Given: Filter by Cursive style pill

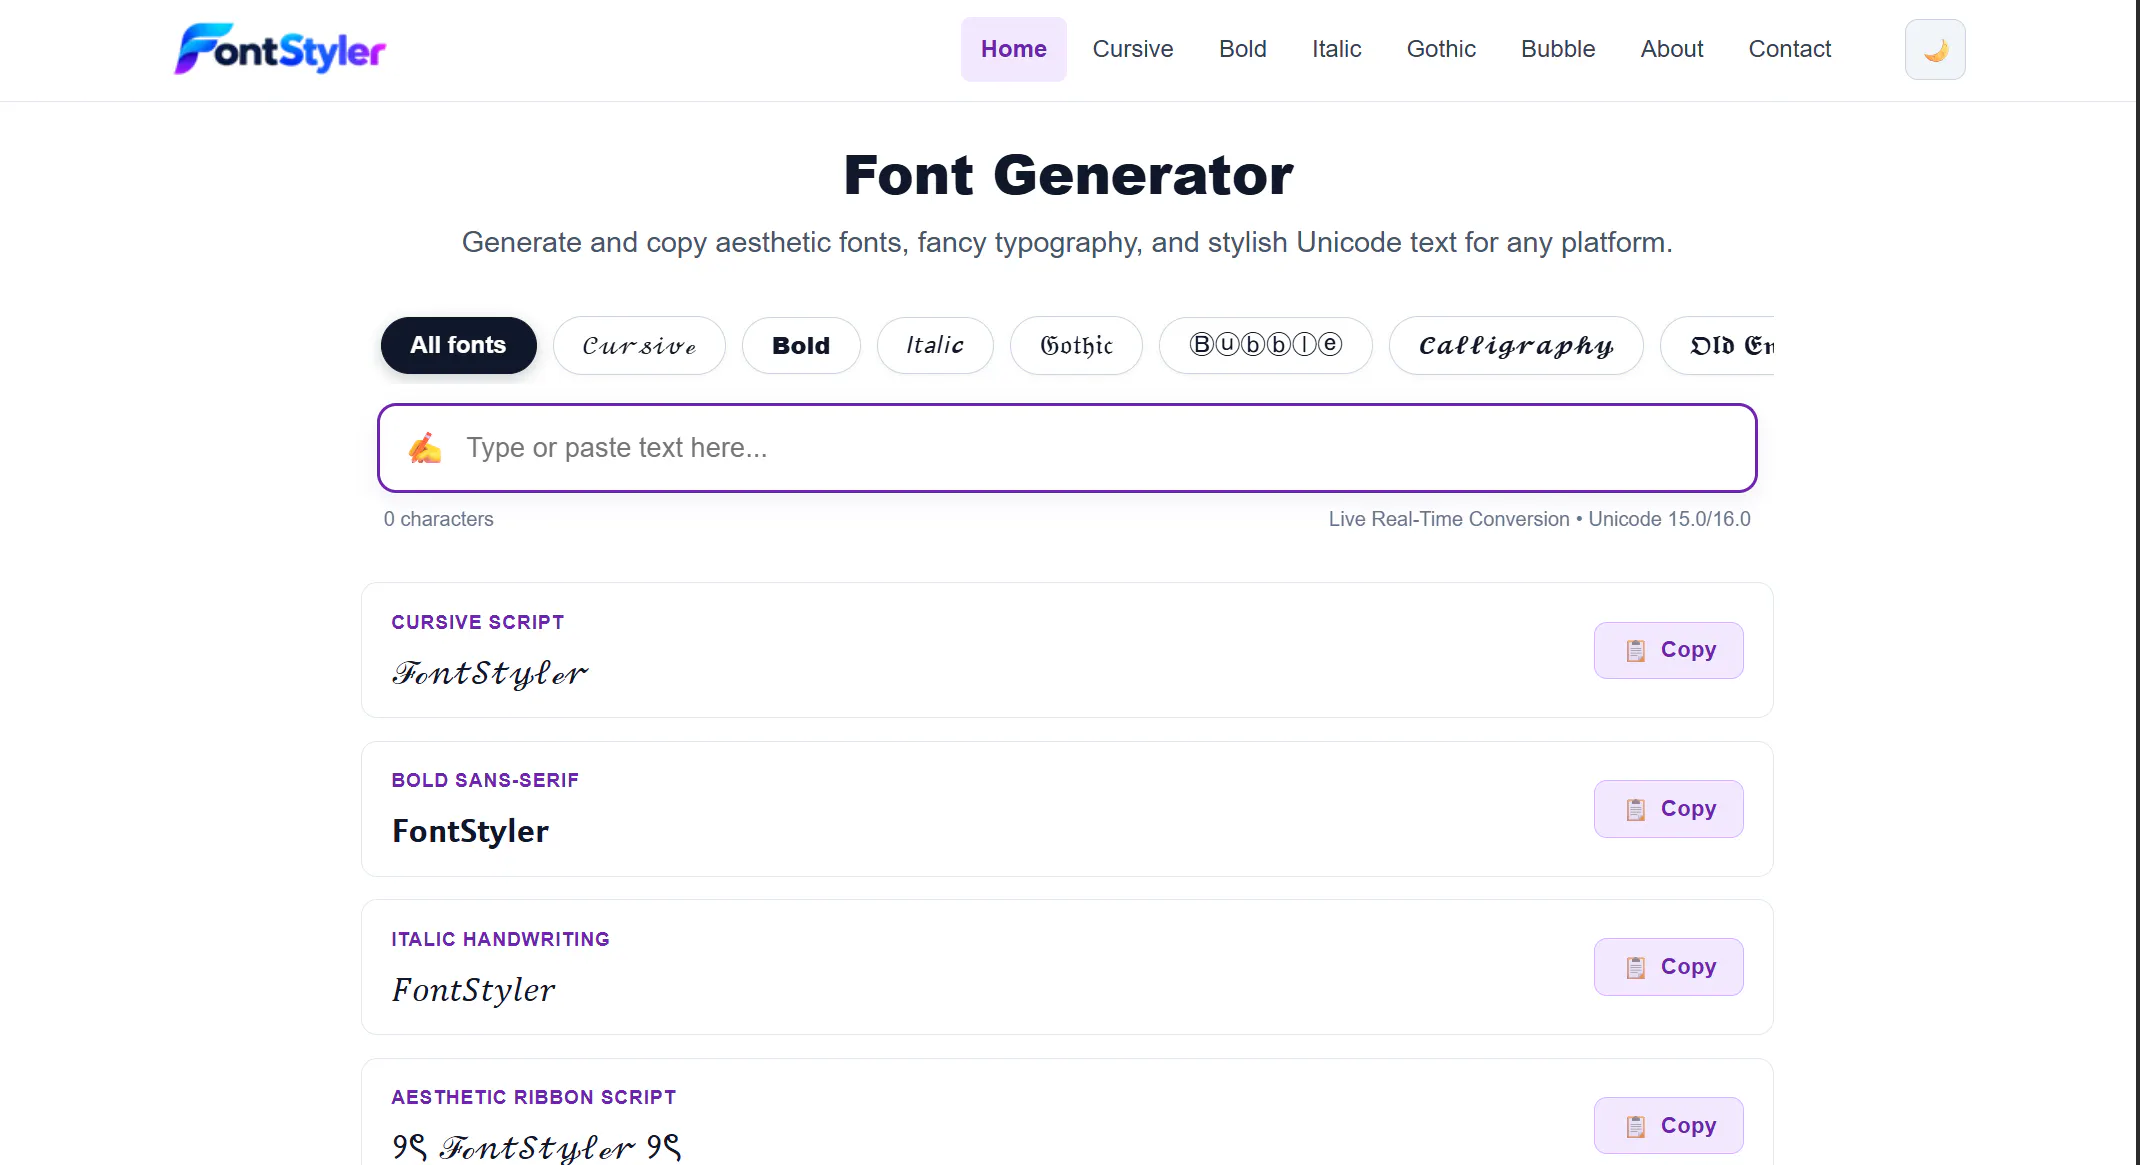Looking at the screenshot, I should (639, 345).
